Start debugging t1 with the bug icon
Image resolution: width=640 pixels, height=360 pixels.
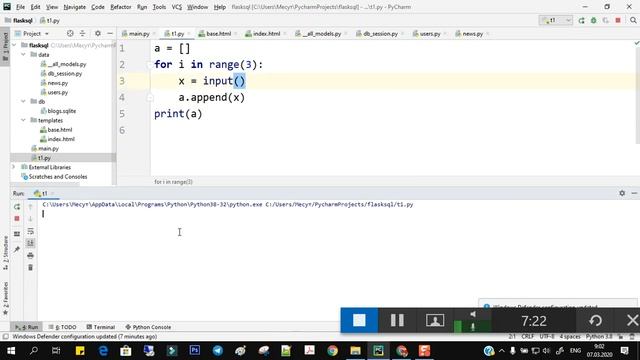click(x=593, y=20)
